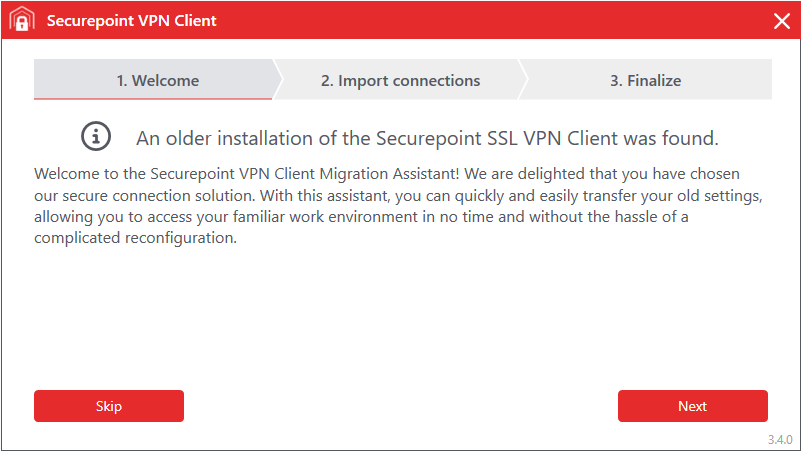Open the 3. Finalize step
Image resolution: width=801 pixels, height=451 pixels.
point(645,80)
